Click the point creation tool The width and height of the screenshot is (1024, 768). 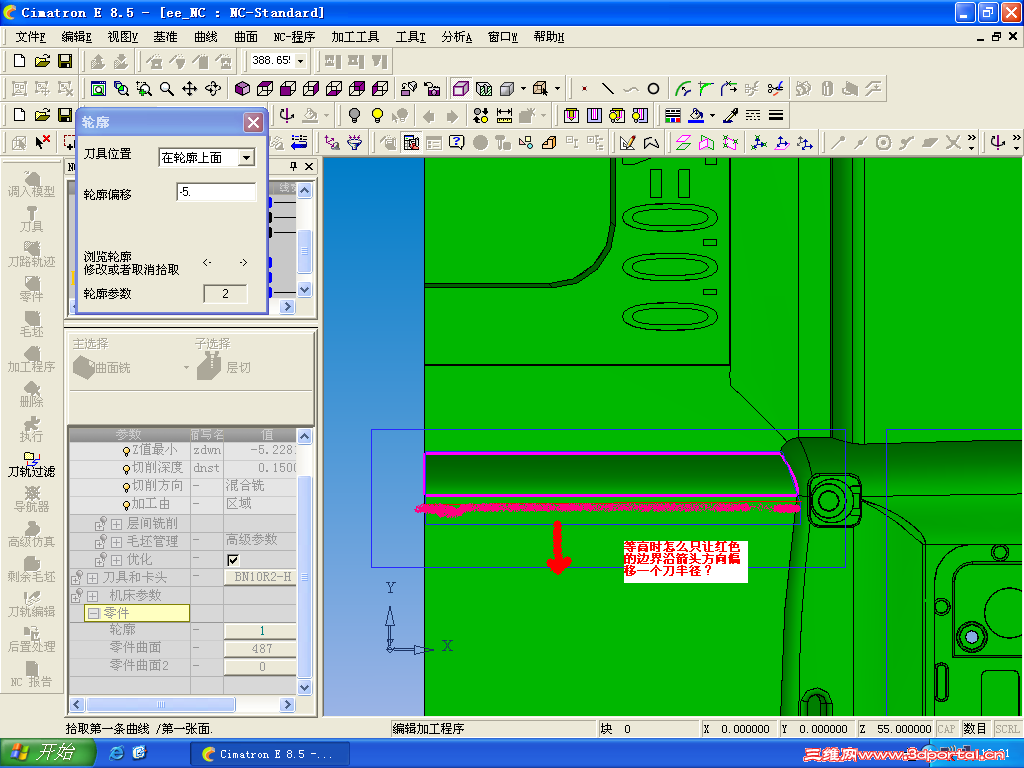coord(584,88)
